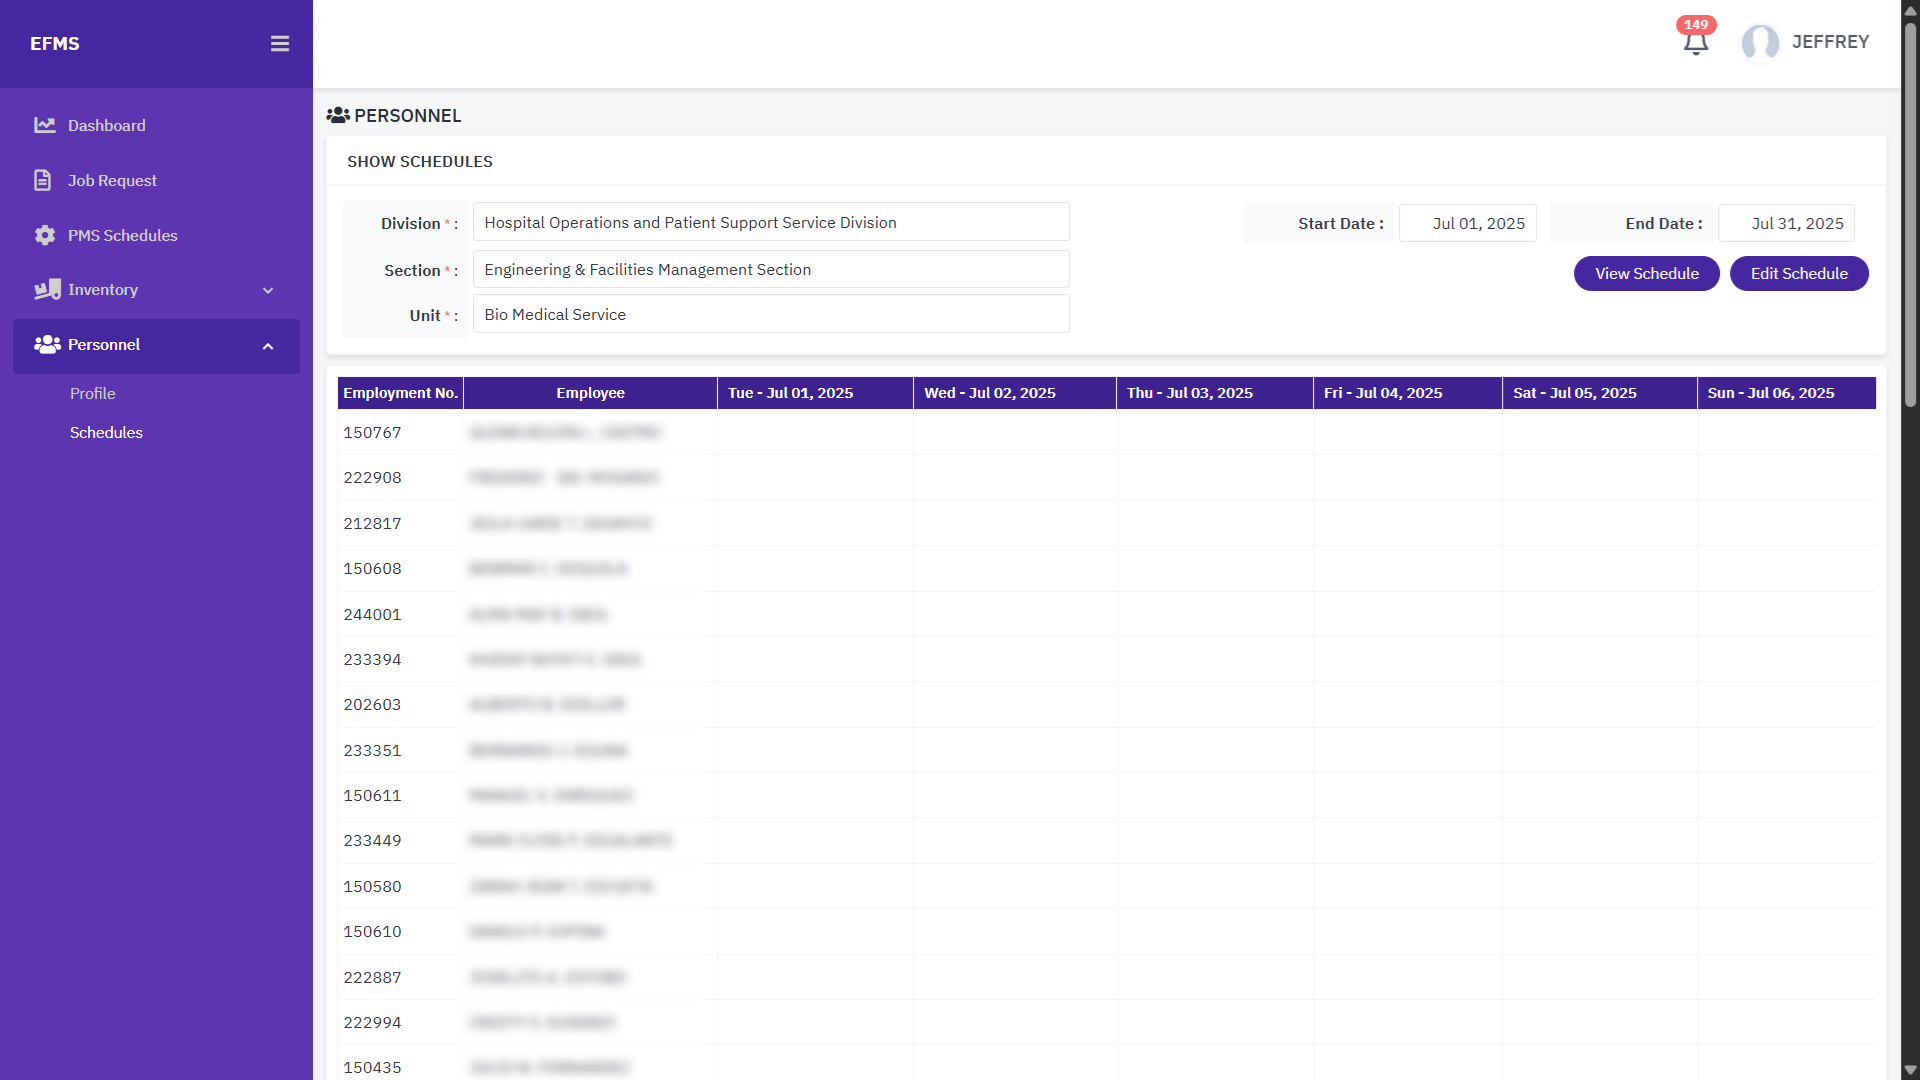Screen dimensions: 1920x1080
Task: Open the Profile submenu item
Action: click(92, 394)
